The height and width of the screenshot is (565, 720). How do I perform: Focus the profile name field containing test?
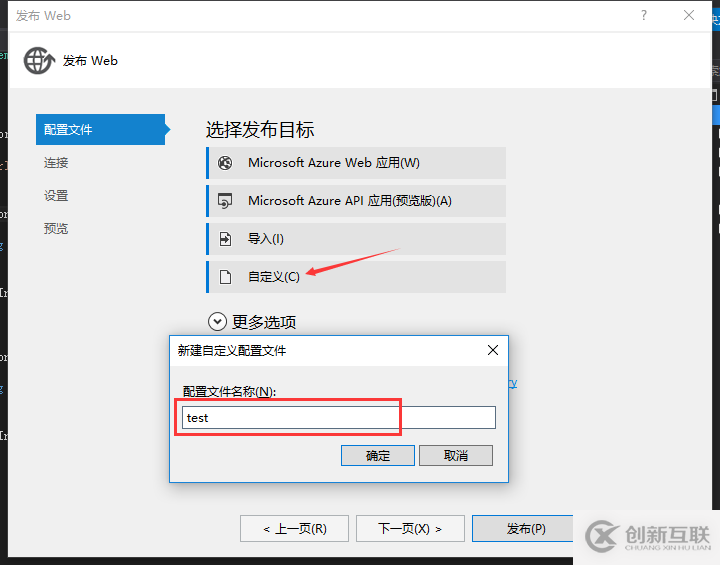(x=339, y=418)
